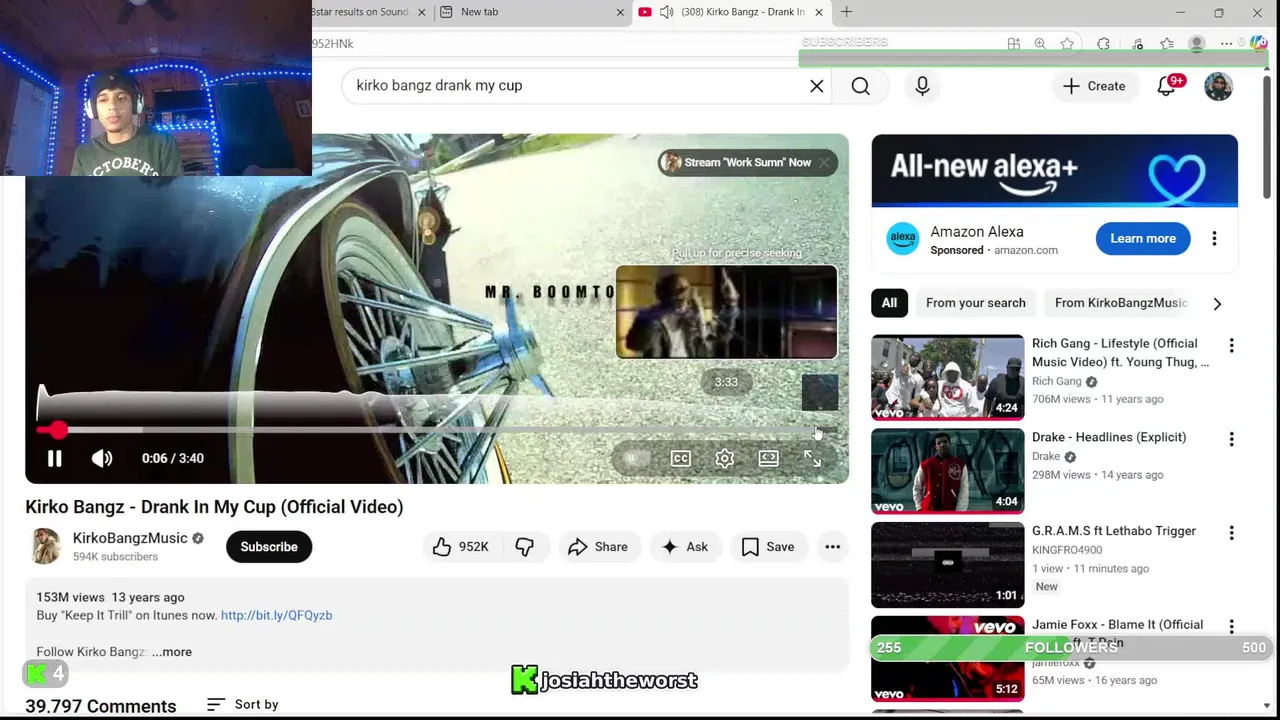Image resolution: width=1280 pixels, height=720 pixels.
Task: Open options for Rich Gang Lifestyle video
Action: click(x=1231, y=345)
